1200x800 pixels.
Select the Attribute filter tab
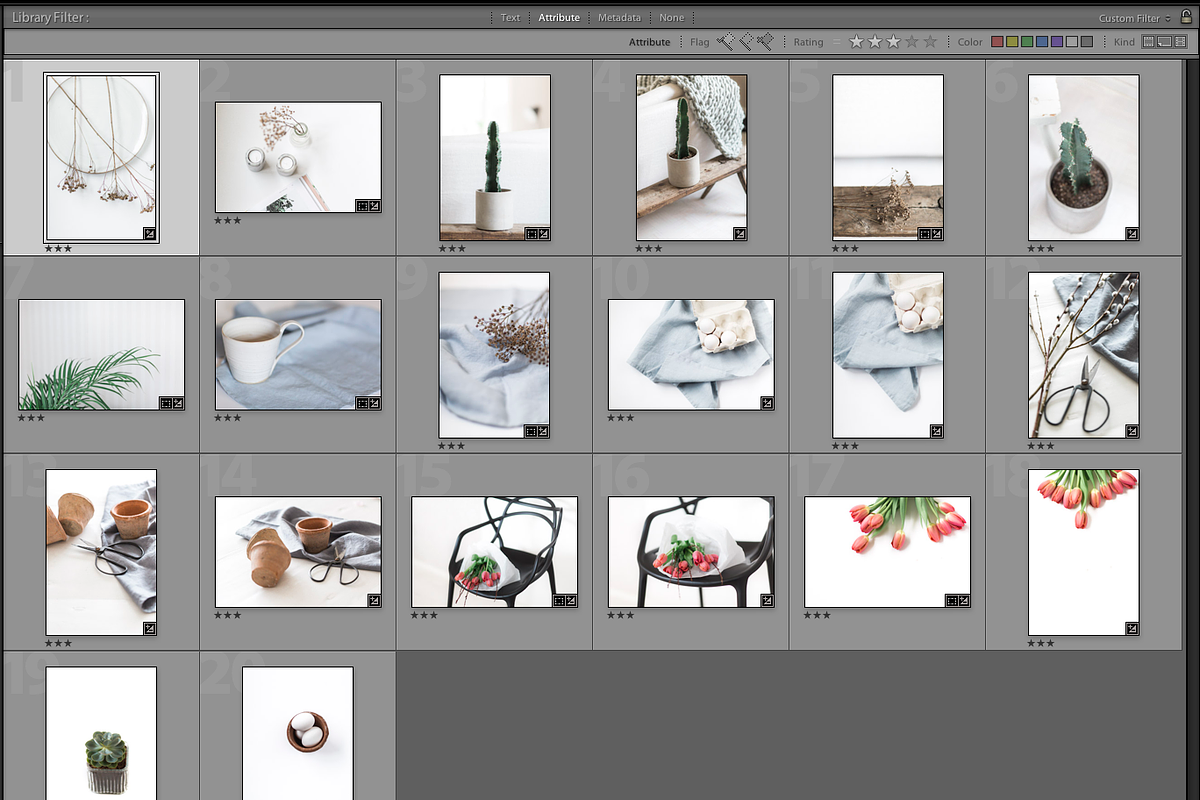pyautogui.click(x=559, y=18)
